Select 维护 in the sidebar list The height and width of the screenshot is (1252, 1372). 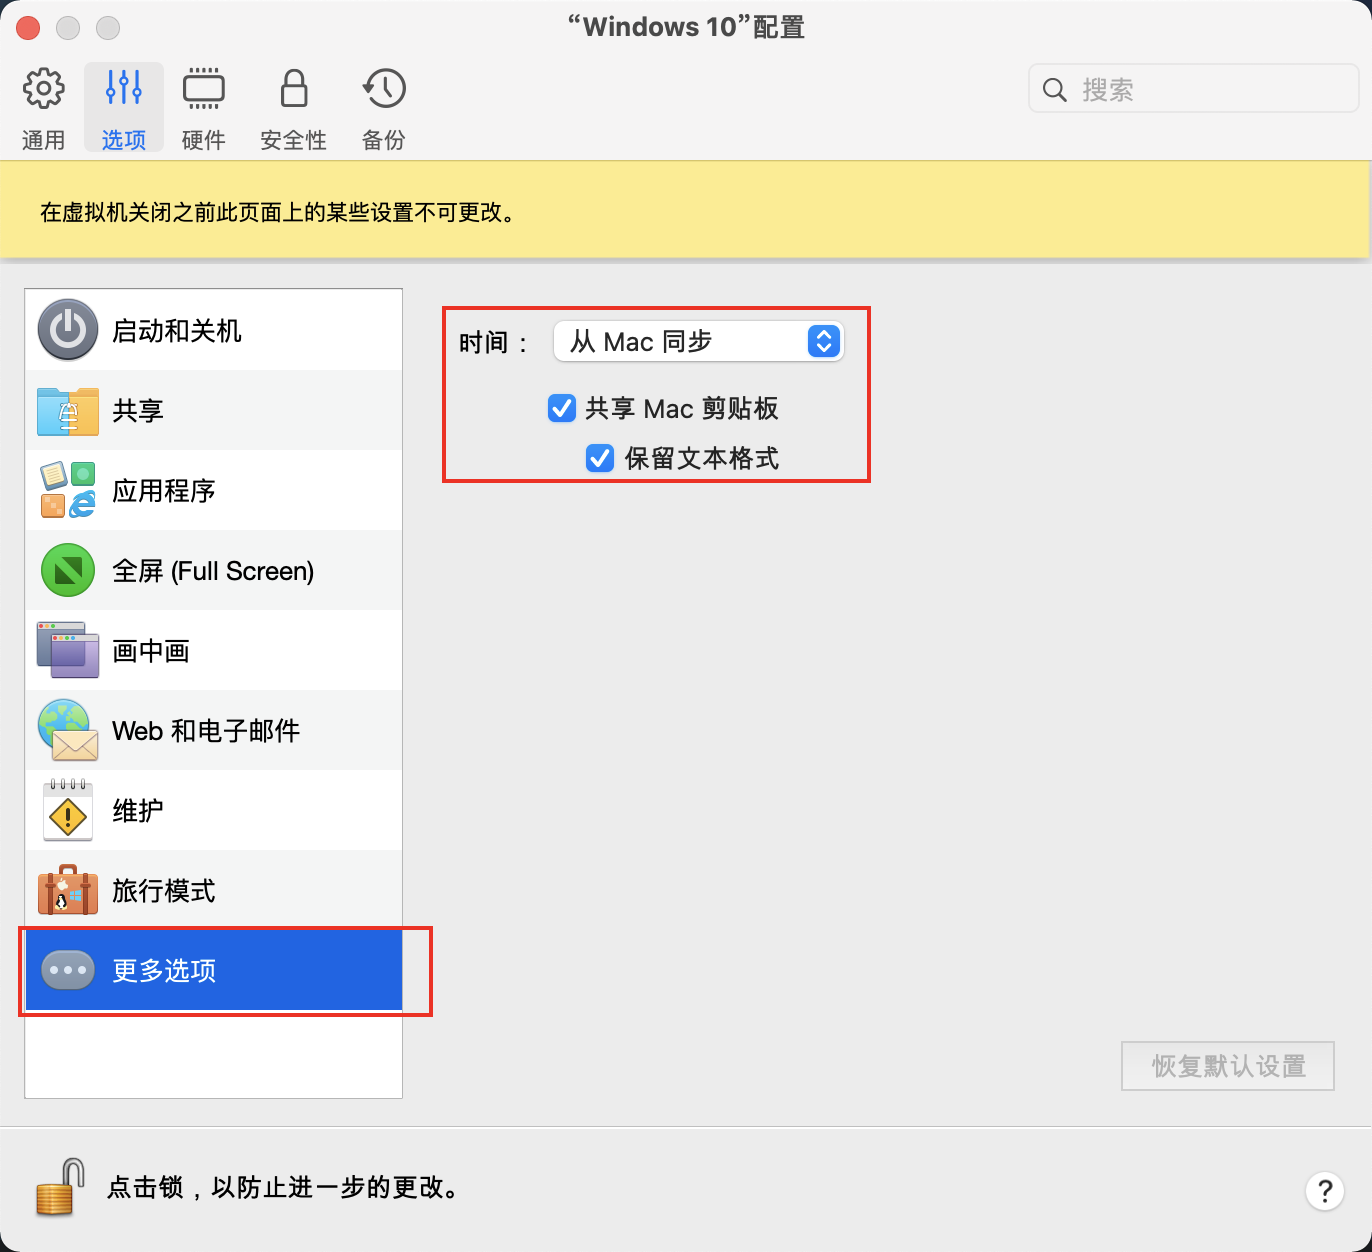coord(214,810)
